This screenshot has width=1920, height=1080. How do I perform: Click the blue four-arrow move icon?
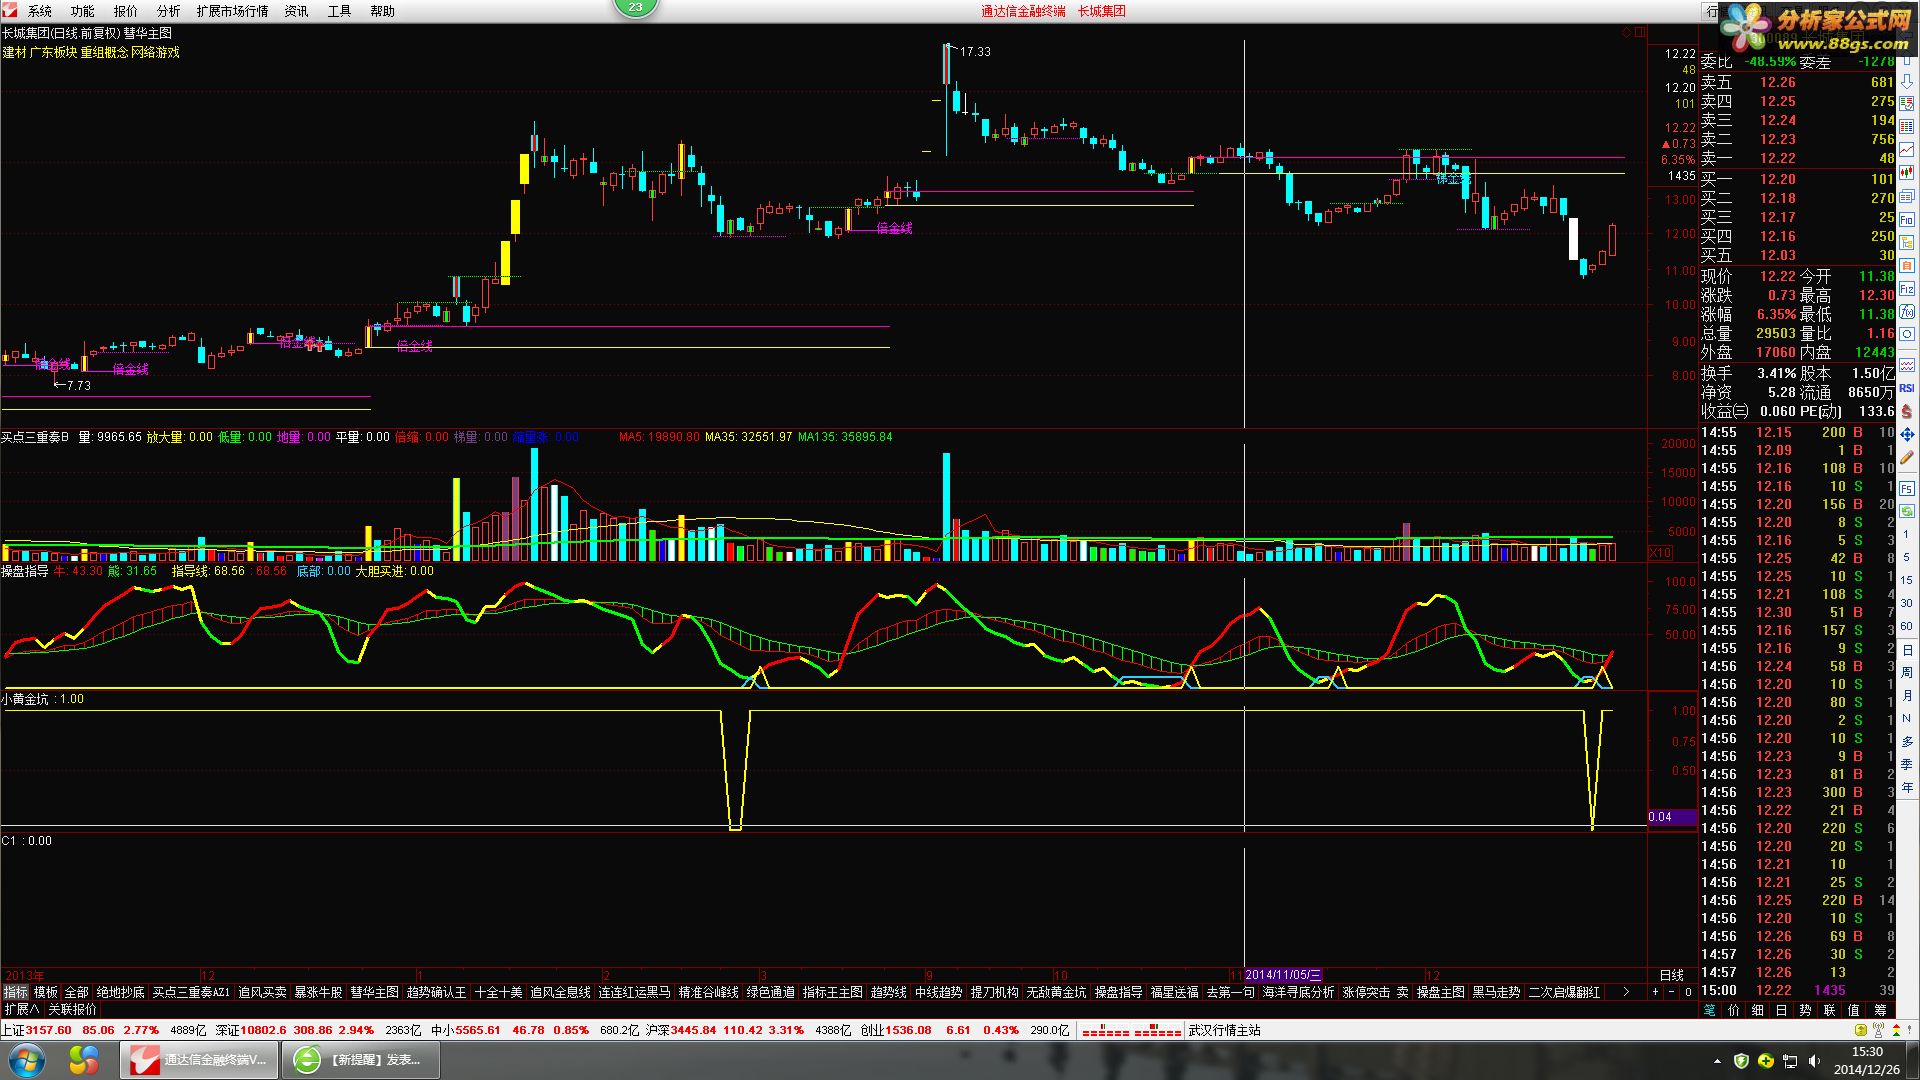pyautogui.click(x=1907, y=435)
